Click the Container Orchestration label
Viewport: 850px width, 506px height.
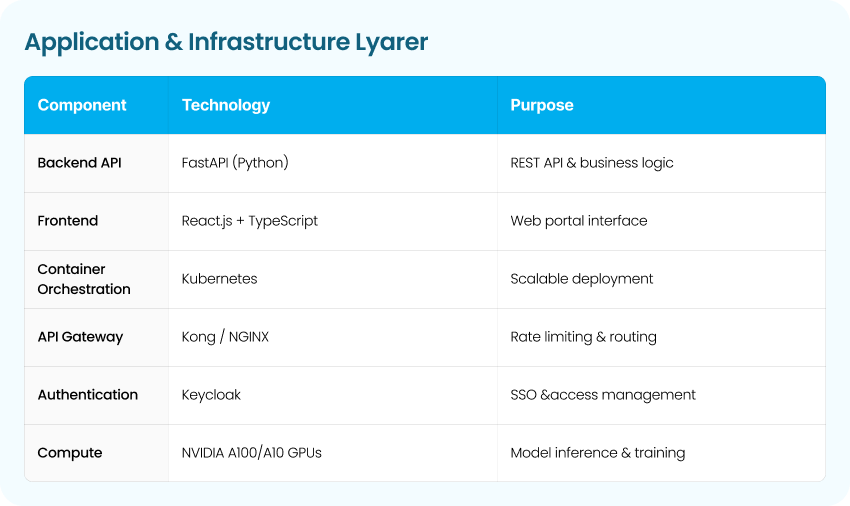84,279
